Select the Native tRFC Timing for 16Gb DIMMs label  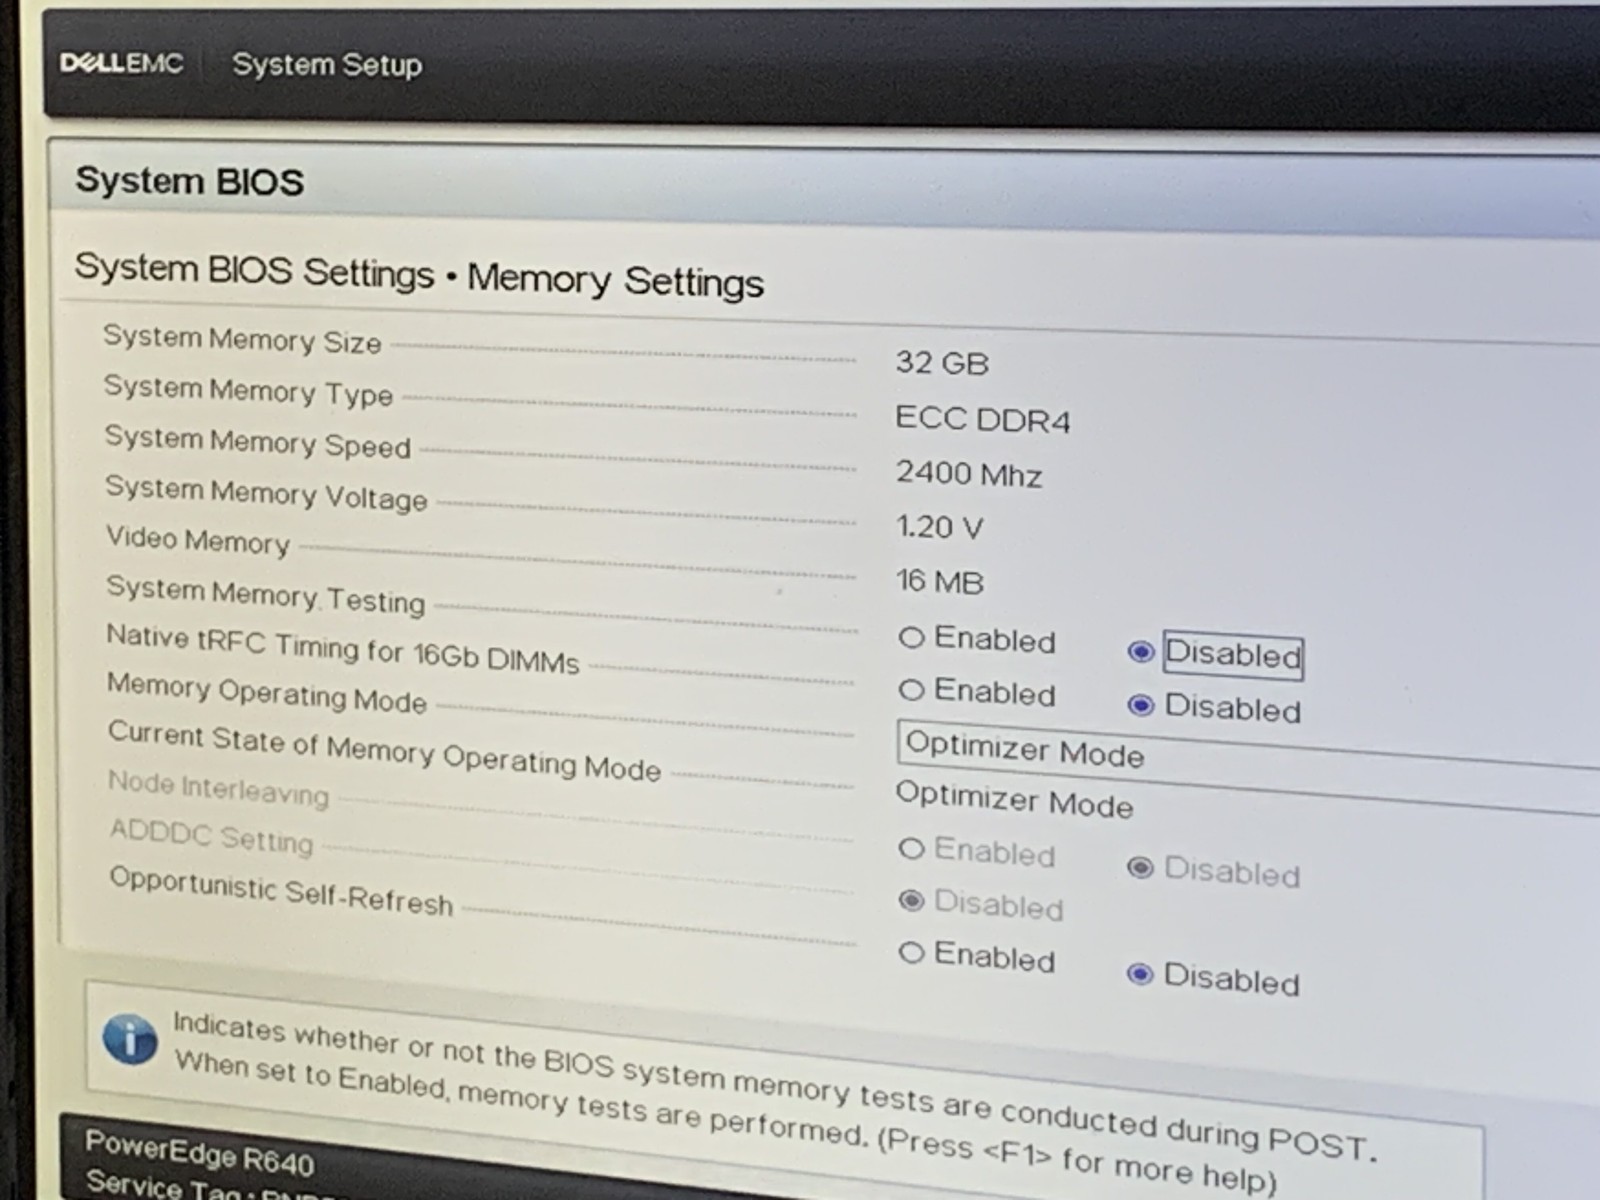point(343,649)
